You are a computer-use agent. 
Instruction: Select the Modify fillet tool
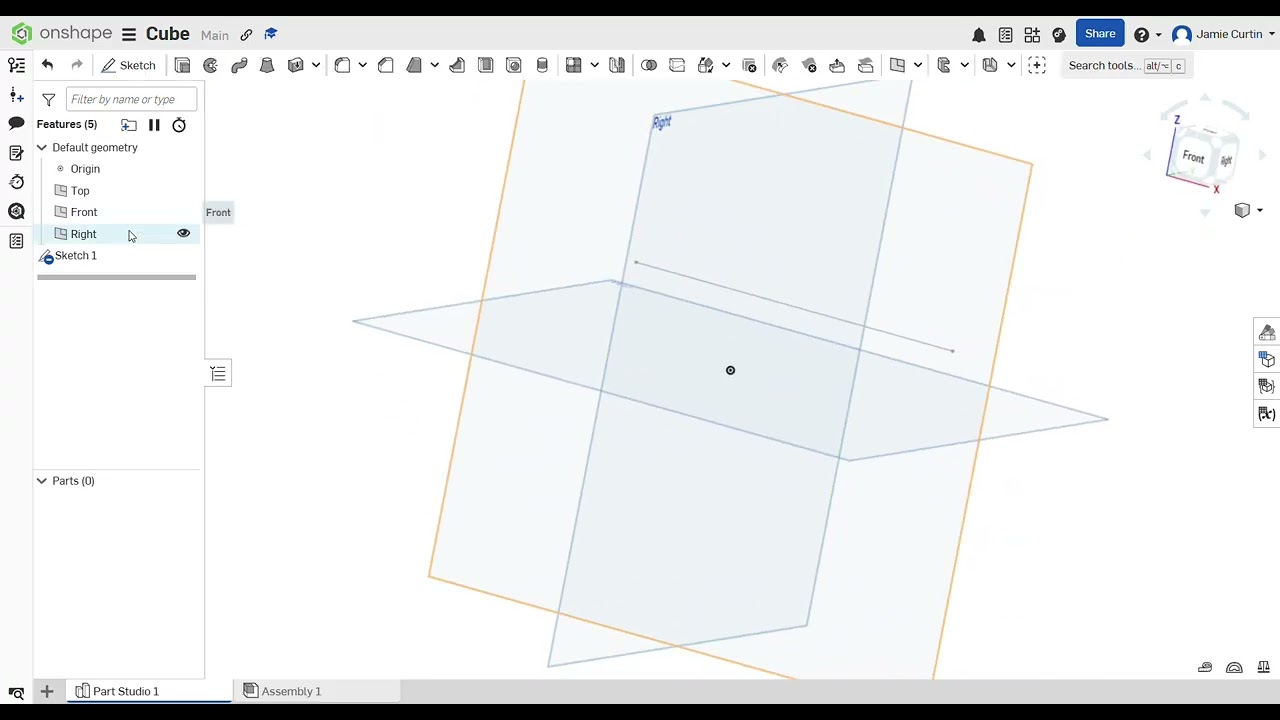pos(781,65)
